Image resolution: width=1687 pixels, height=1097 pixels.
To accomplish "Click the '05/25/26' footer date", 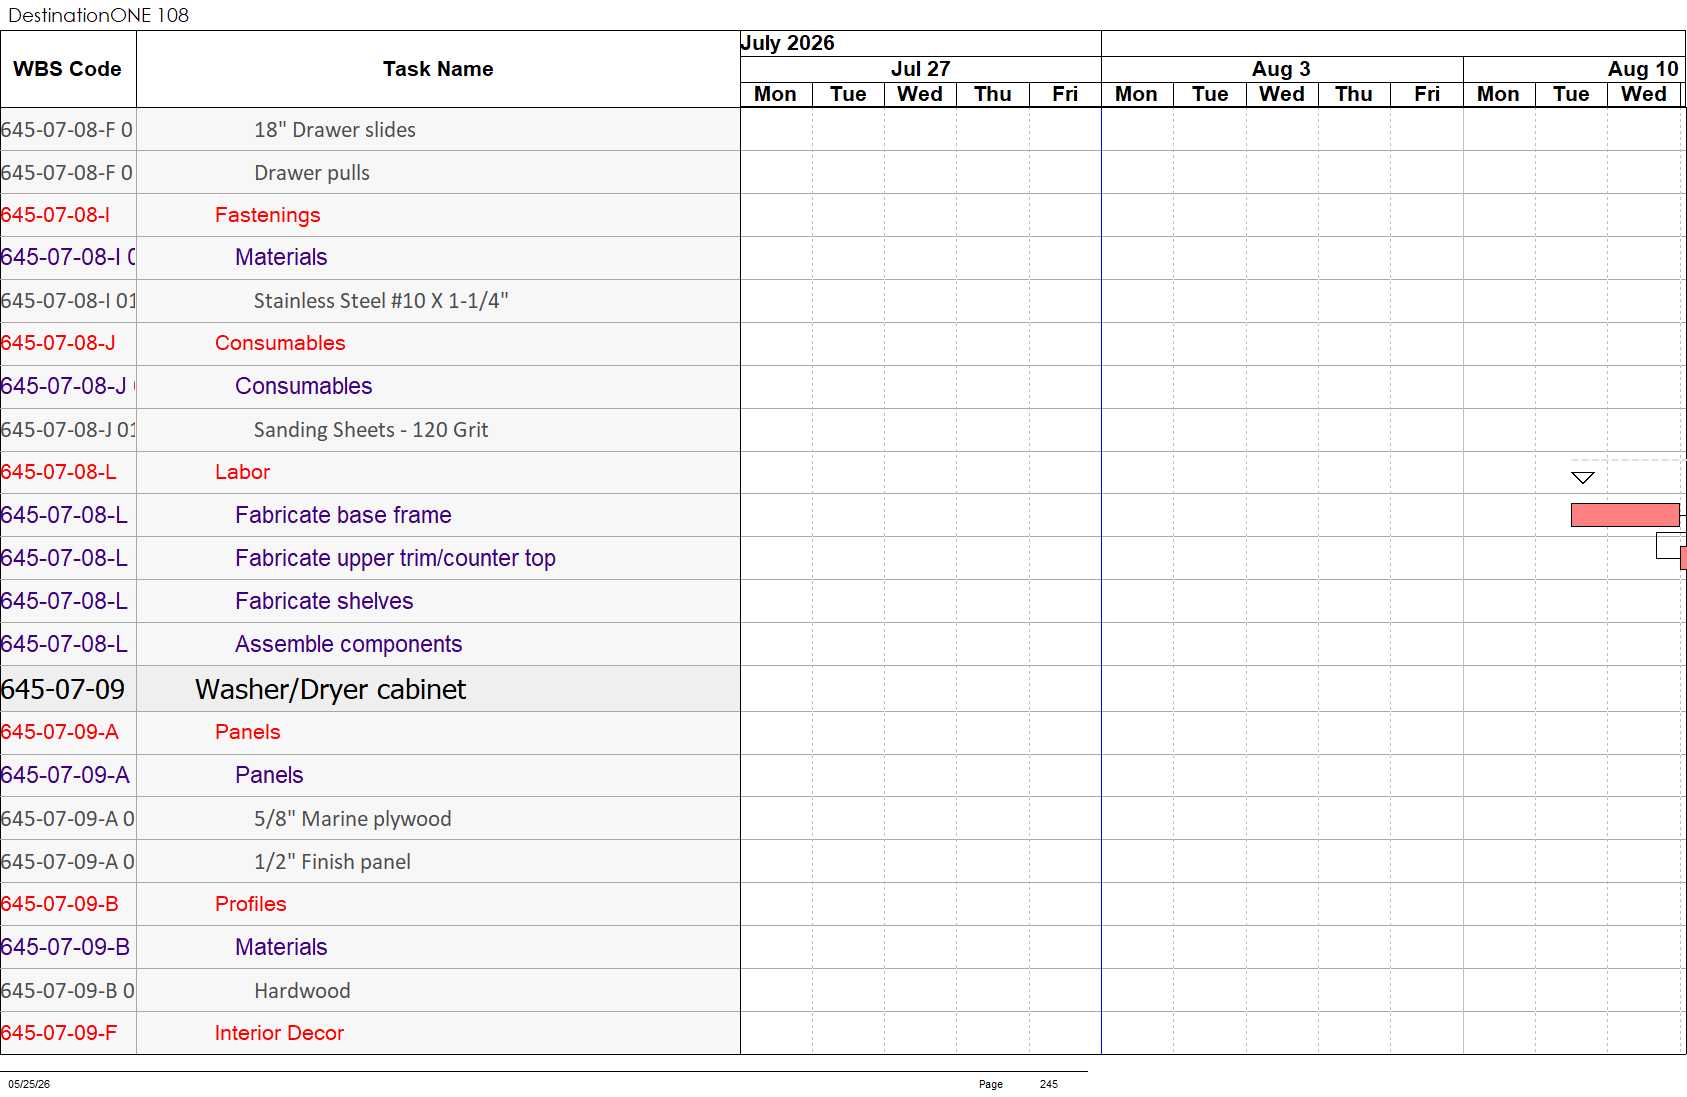I will [29, 1084].
